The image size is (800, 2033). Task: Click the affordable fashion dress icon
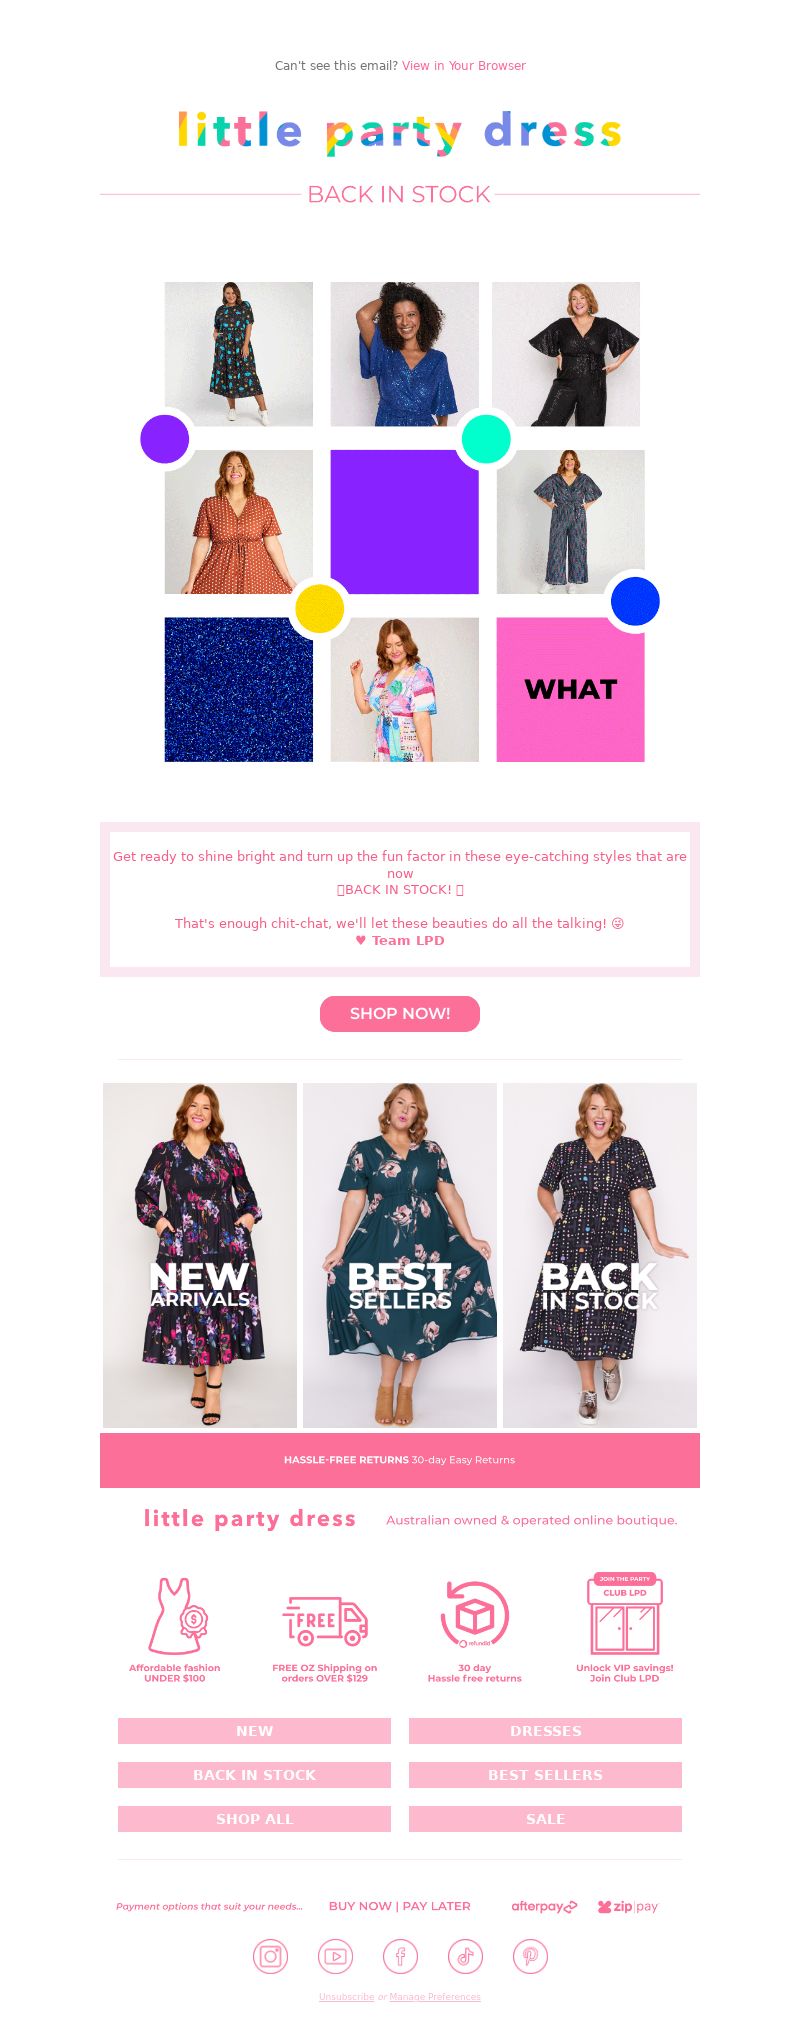coord(177,1616)
